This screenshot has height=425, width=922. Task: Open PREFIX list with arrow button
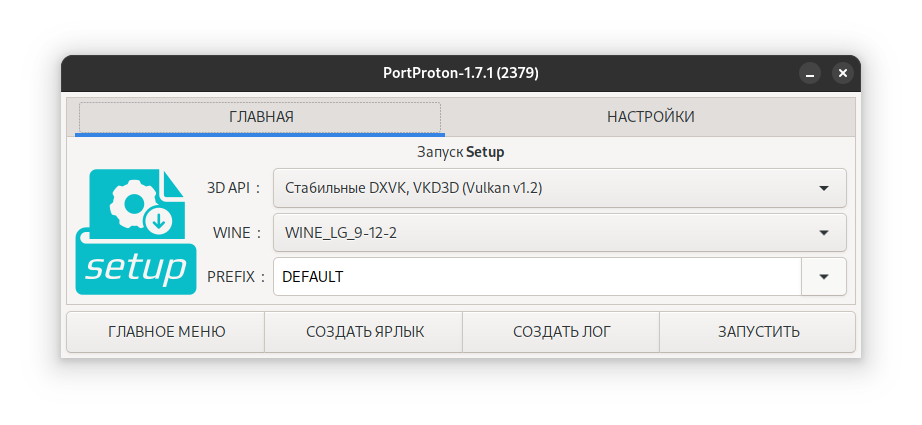[x=824, y=276]
